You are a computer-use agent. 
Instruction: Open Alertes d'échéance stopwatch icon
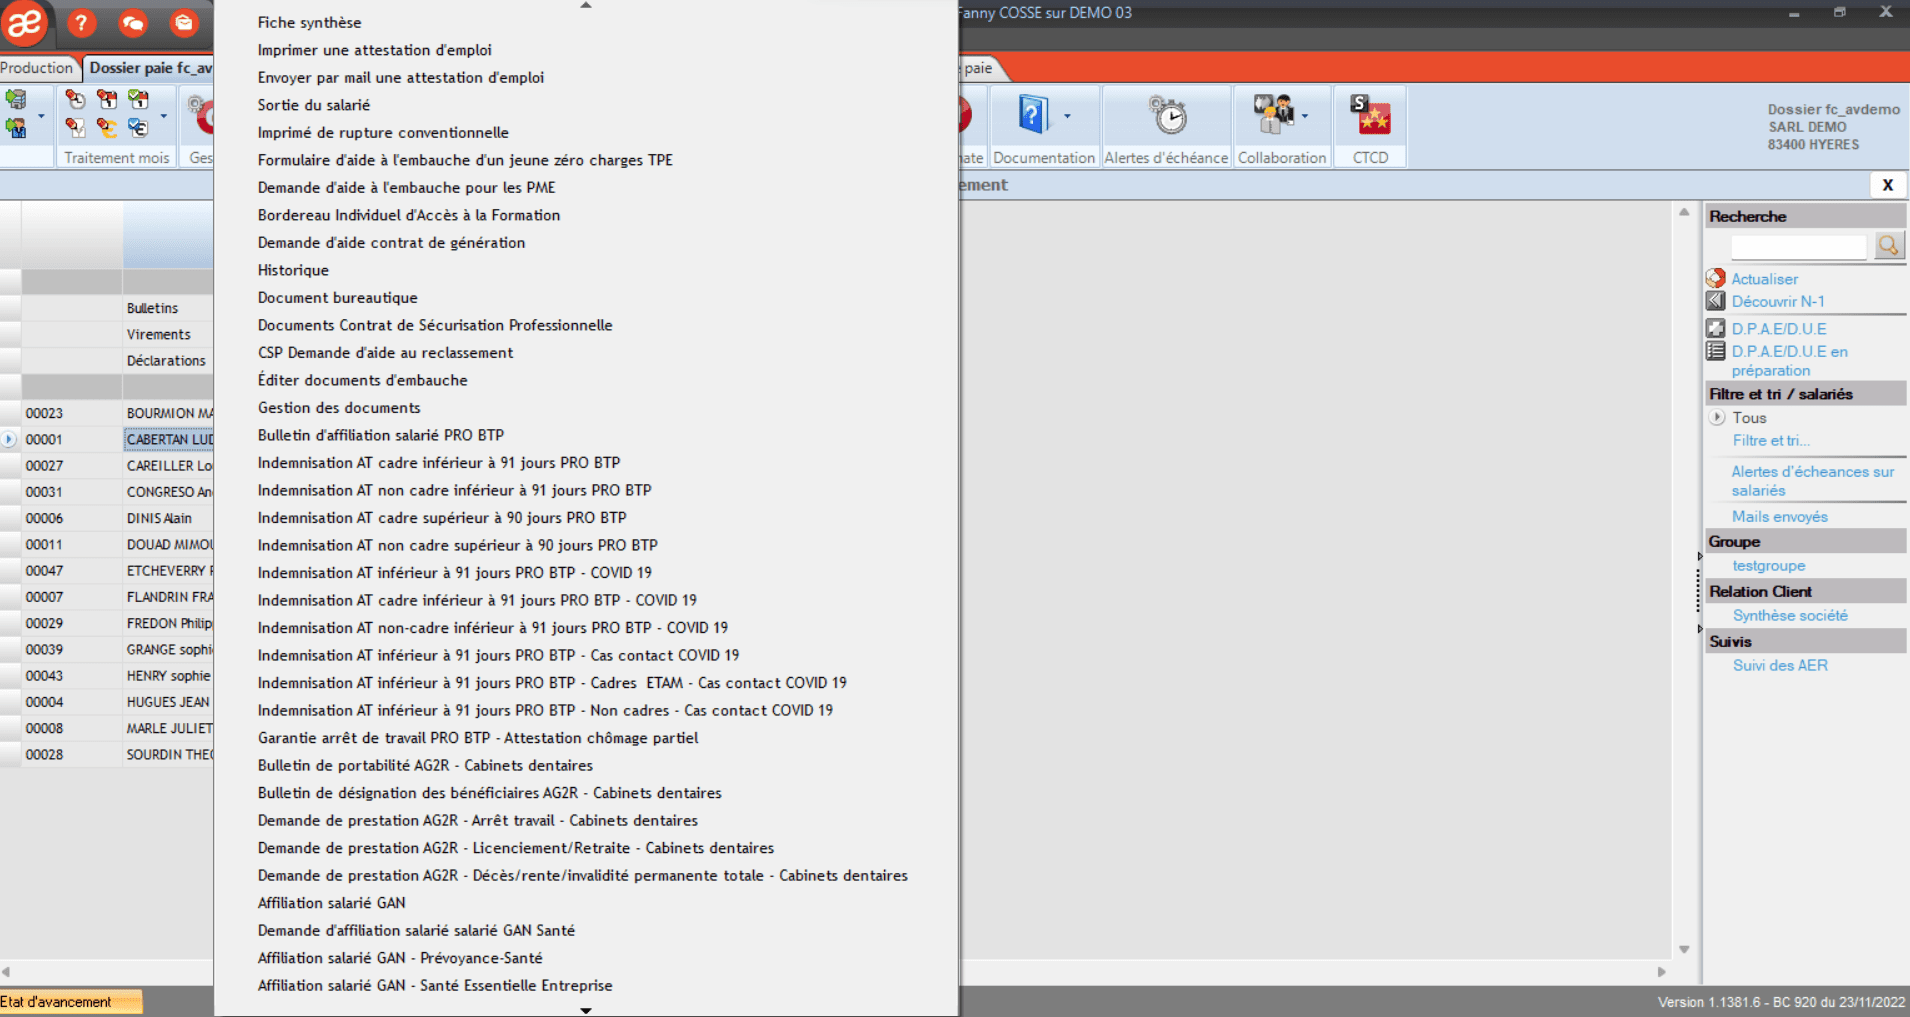coord(1167,114)
